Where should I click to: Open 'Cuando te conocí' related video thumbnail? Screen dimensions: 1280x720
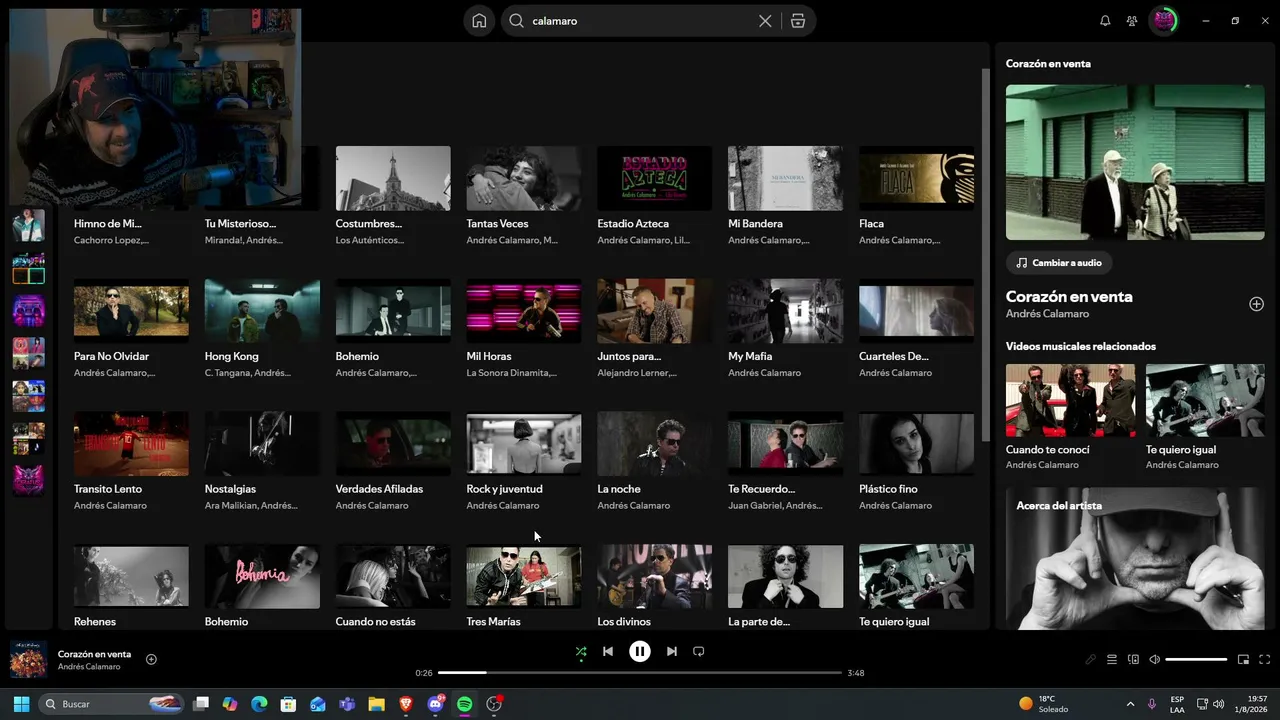[1070, 400]
